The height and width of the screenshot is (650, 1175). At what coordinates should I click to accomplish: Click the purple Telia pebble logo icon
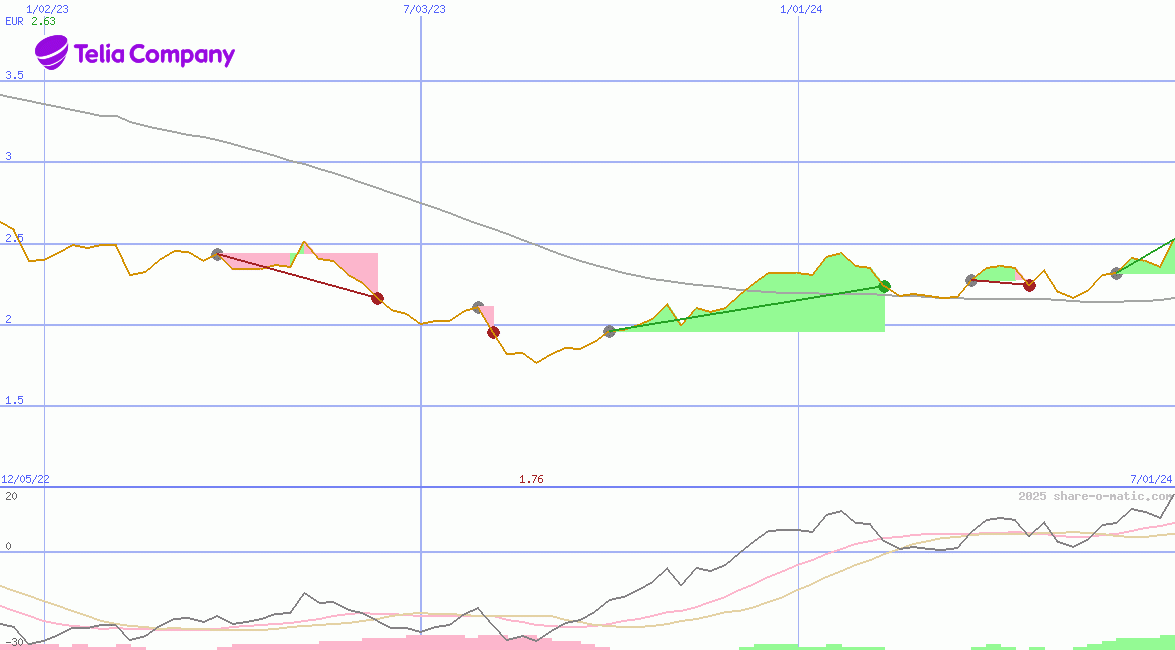point(52,52)
